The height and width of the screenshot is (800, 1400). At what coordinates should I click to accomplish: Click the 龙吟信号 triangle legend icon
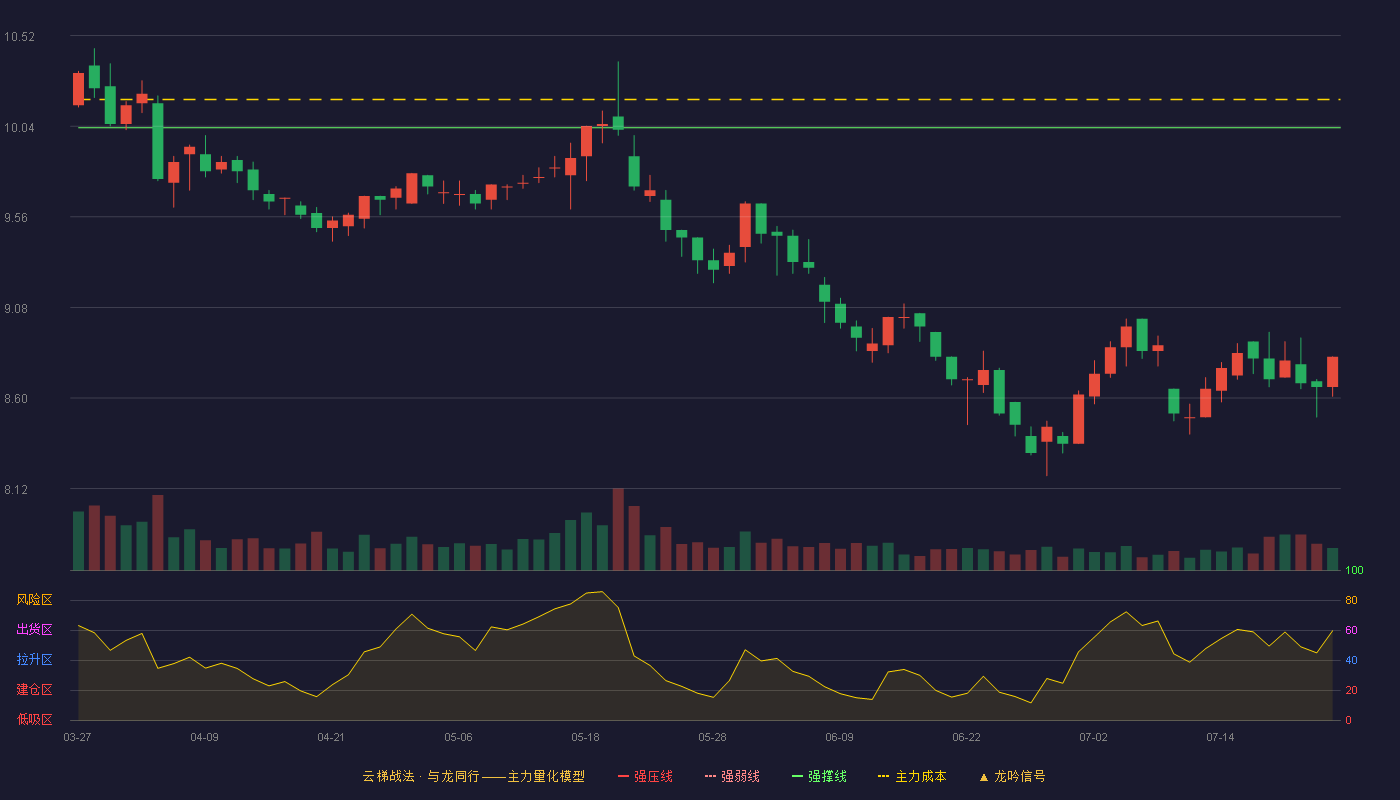(x=984, y=777)
